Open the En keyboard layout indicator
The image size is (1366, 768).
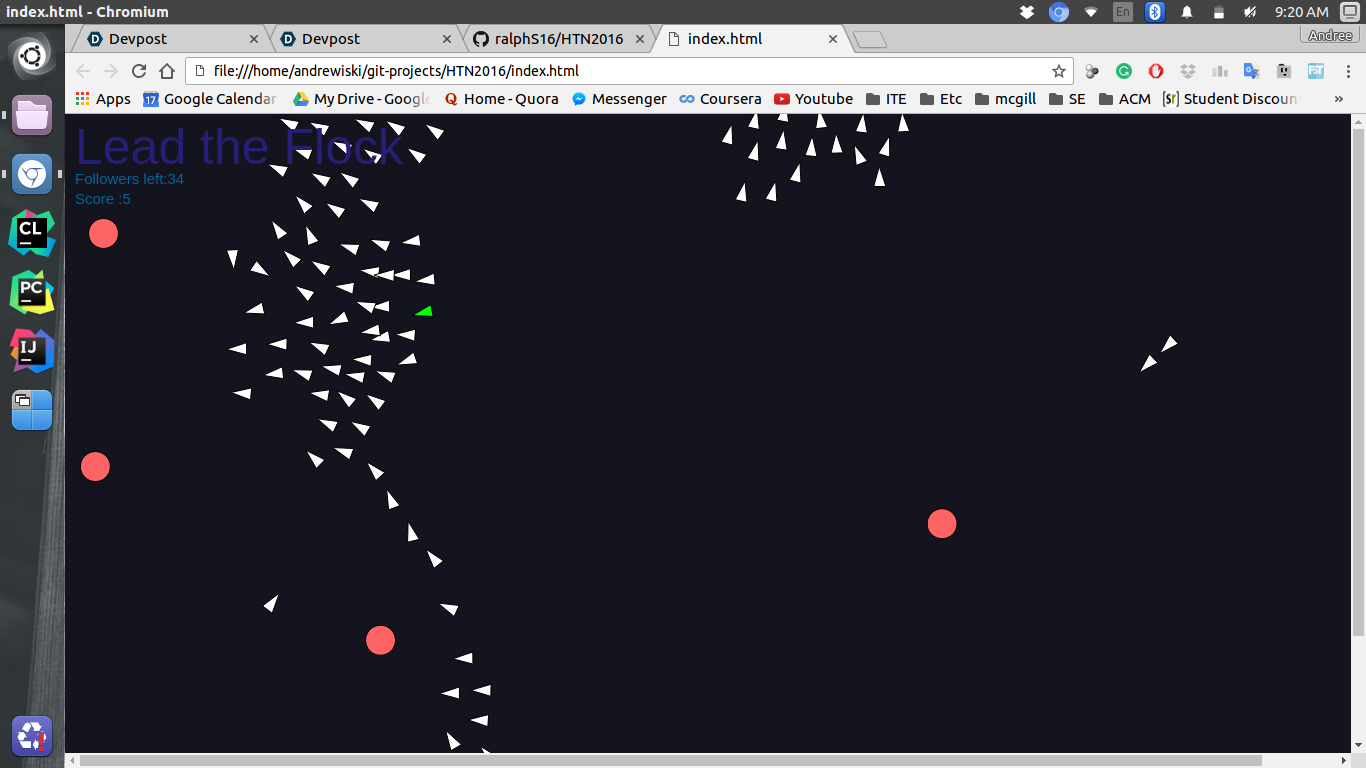pos(1123,12)
